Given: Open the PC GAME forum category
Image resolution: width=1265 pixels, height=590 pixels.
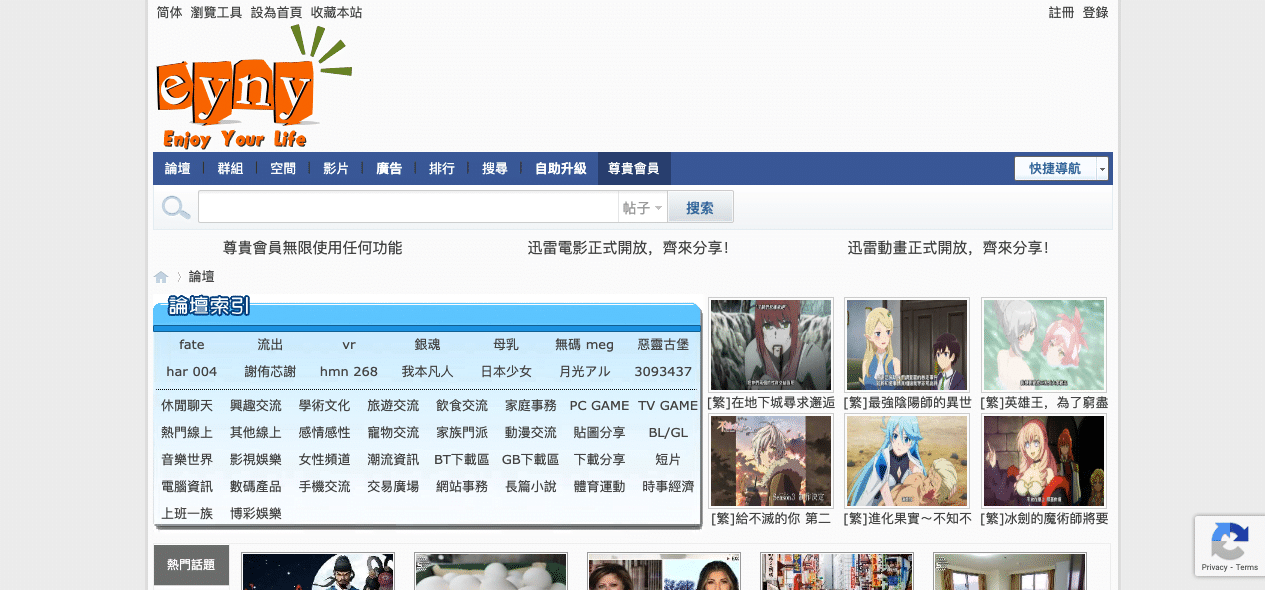Looking at the screenshot, I should pos(599,405).
